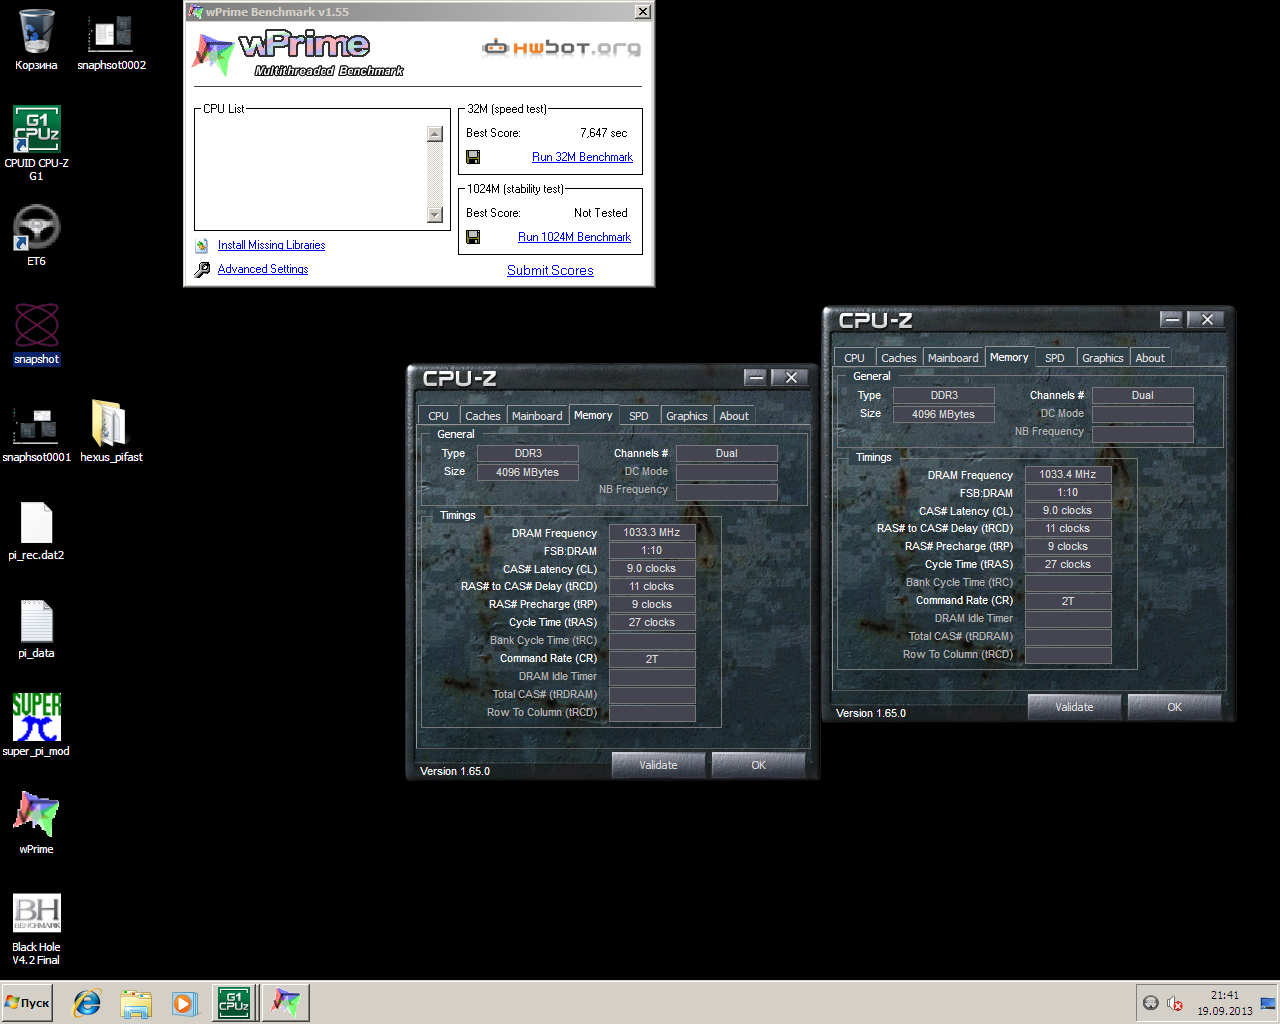The height and width of the screenshot is (1024, 1280).
Task: Minimize the right CPU-Z window
Action: pyautogui.click(x=1172, y=319)
